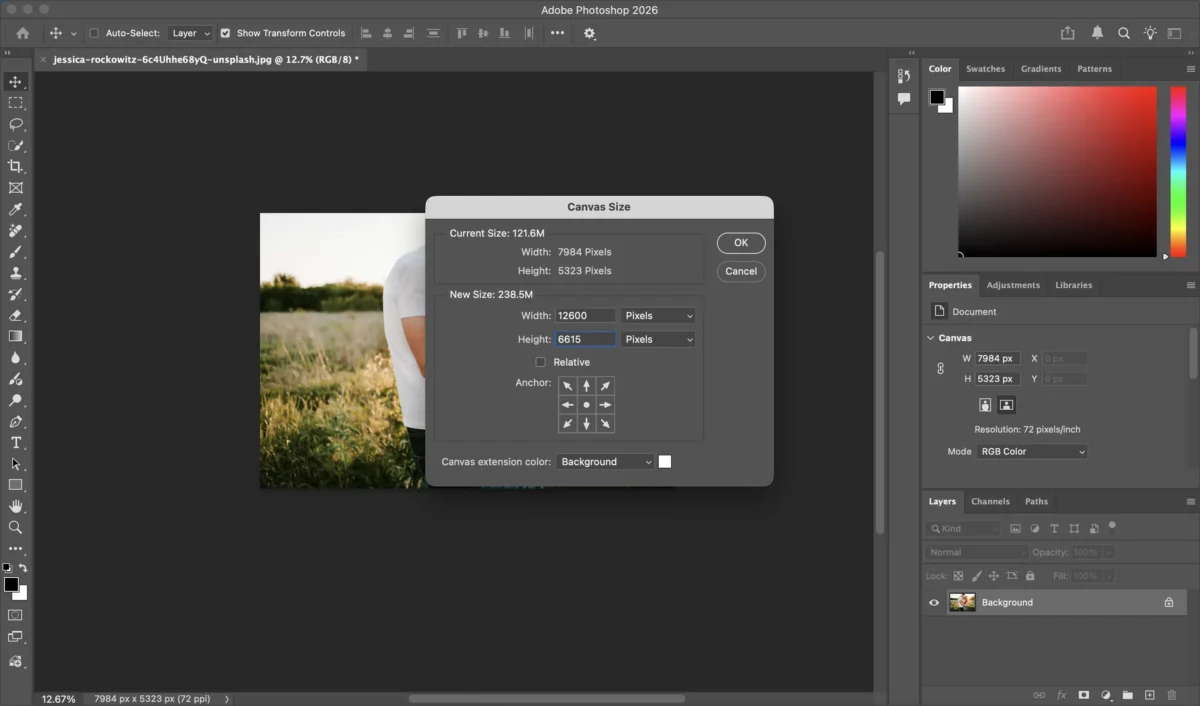Image resolution: width=1200 pixels, height=706 pixels.
Task: Hide the Background layer with eye icon
Action: tap(934, 602)
